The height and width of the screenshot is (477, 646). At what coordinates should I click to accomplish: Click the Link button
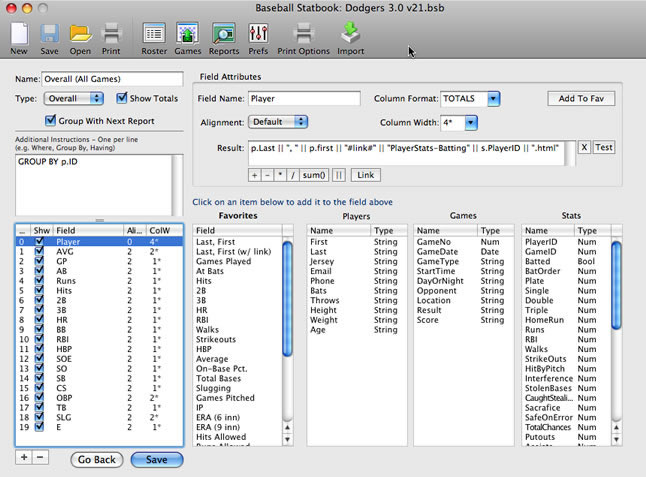[x=365, y=175]
